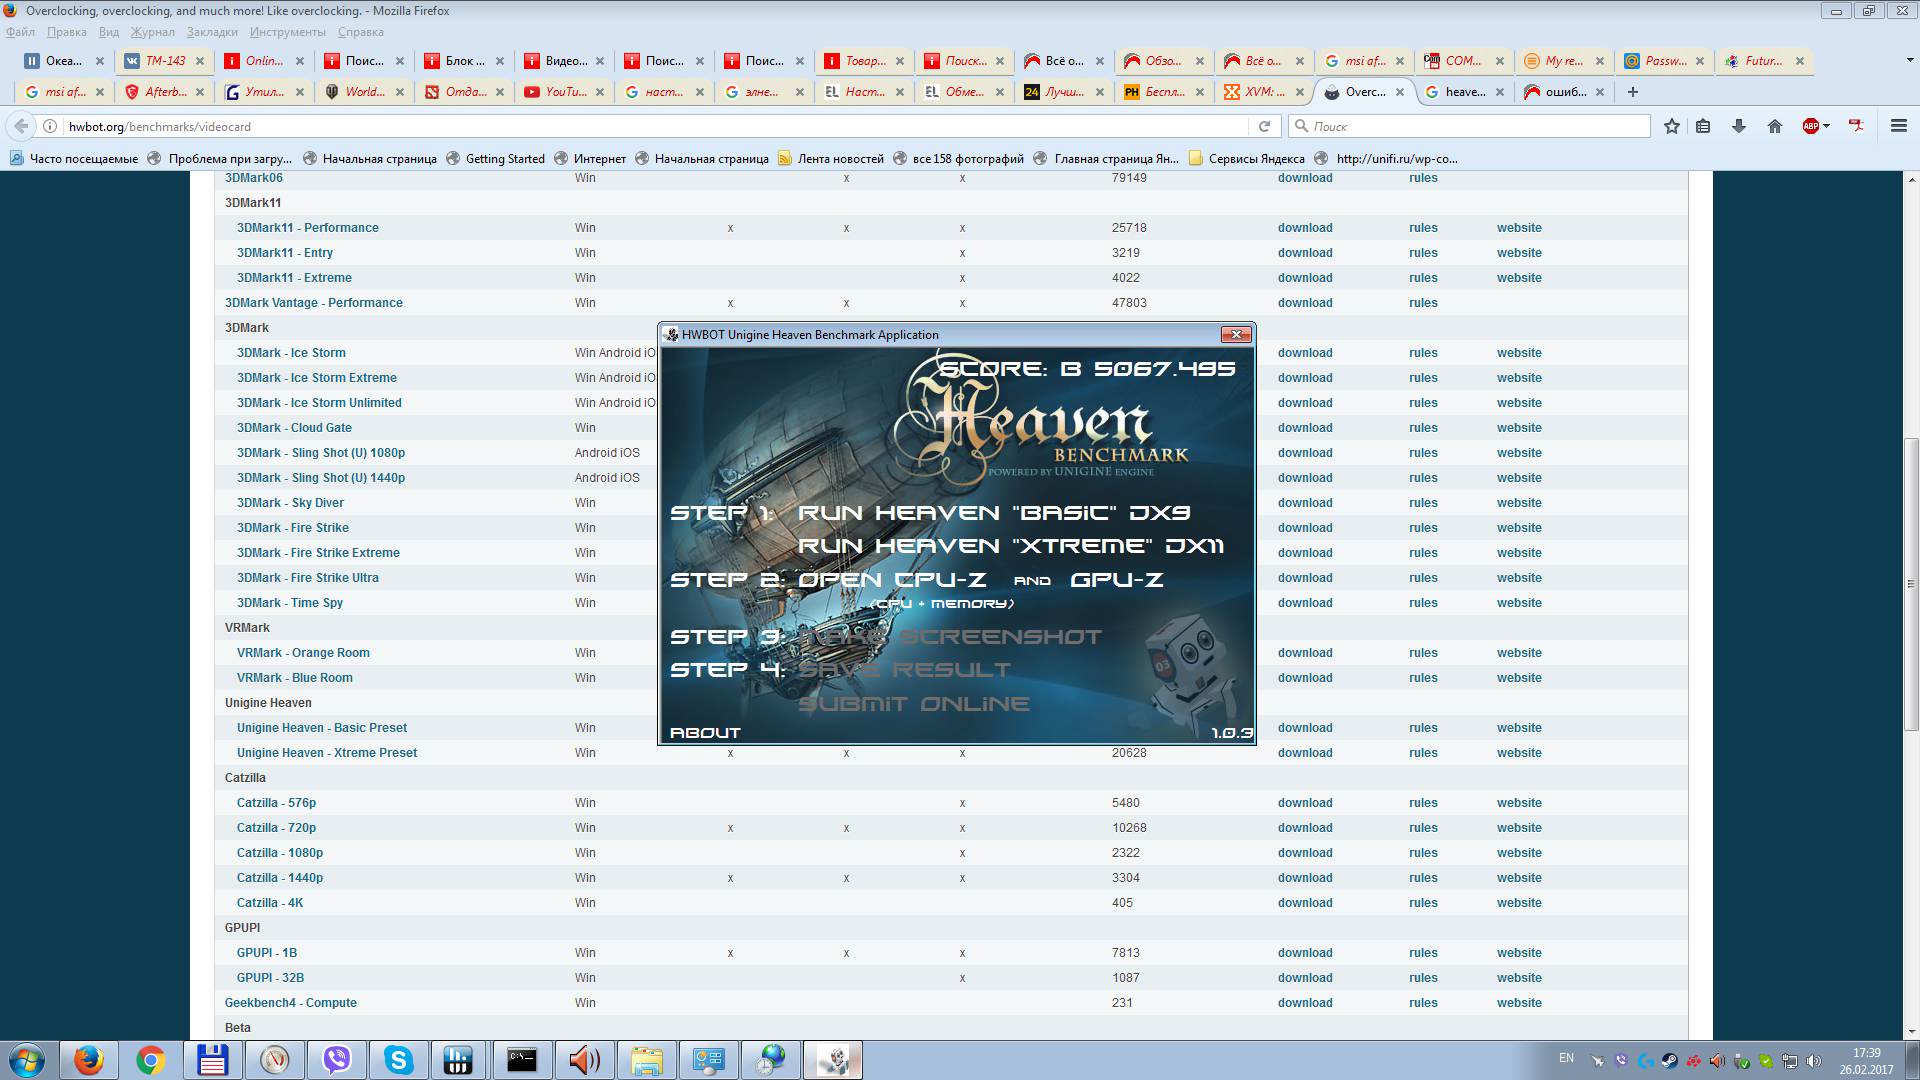Viewport: 1920px width, 1080px height.
Task: Open the Geekbench4 - Compute link
Action: 290,1003
